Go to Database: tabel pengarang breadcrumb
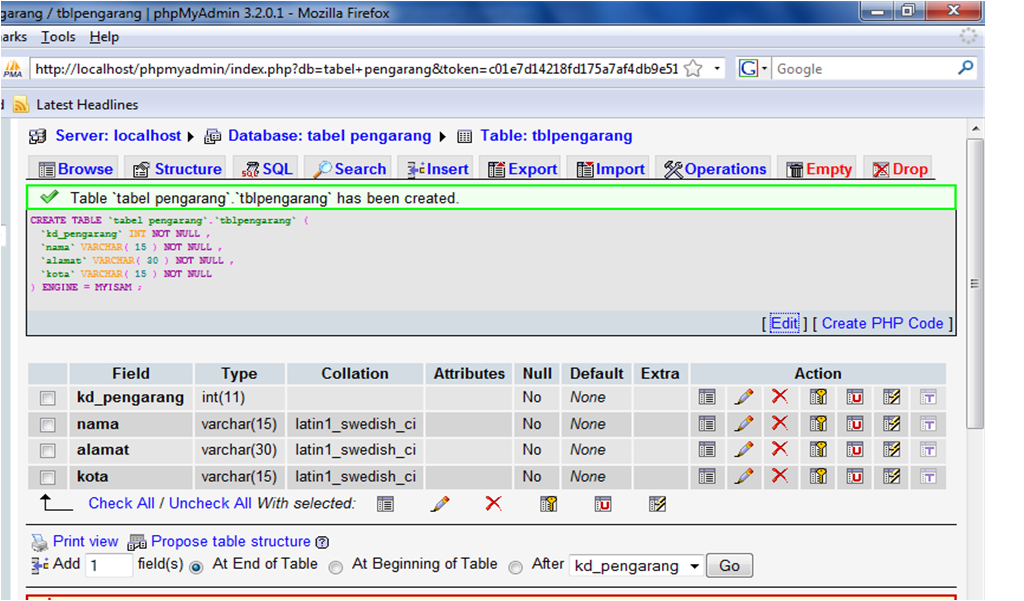Image resolution: width=1024 pixels, height=601 pixels. (x=329, y=136)
